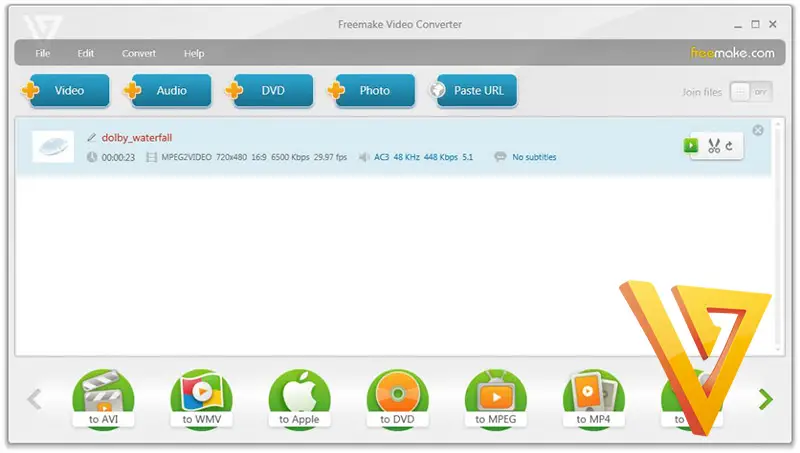The image size is (800, 453).
Task: Click the 6500 Kbps bitrate text
Action: pyautogui.click(x=290, y=157)
